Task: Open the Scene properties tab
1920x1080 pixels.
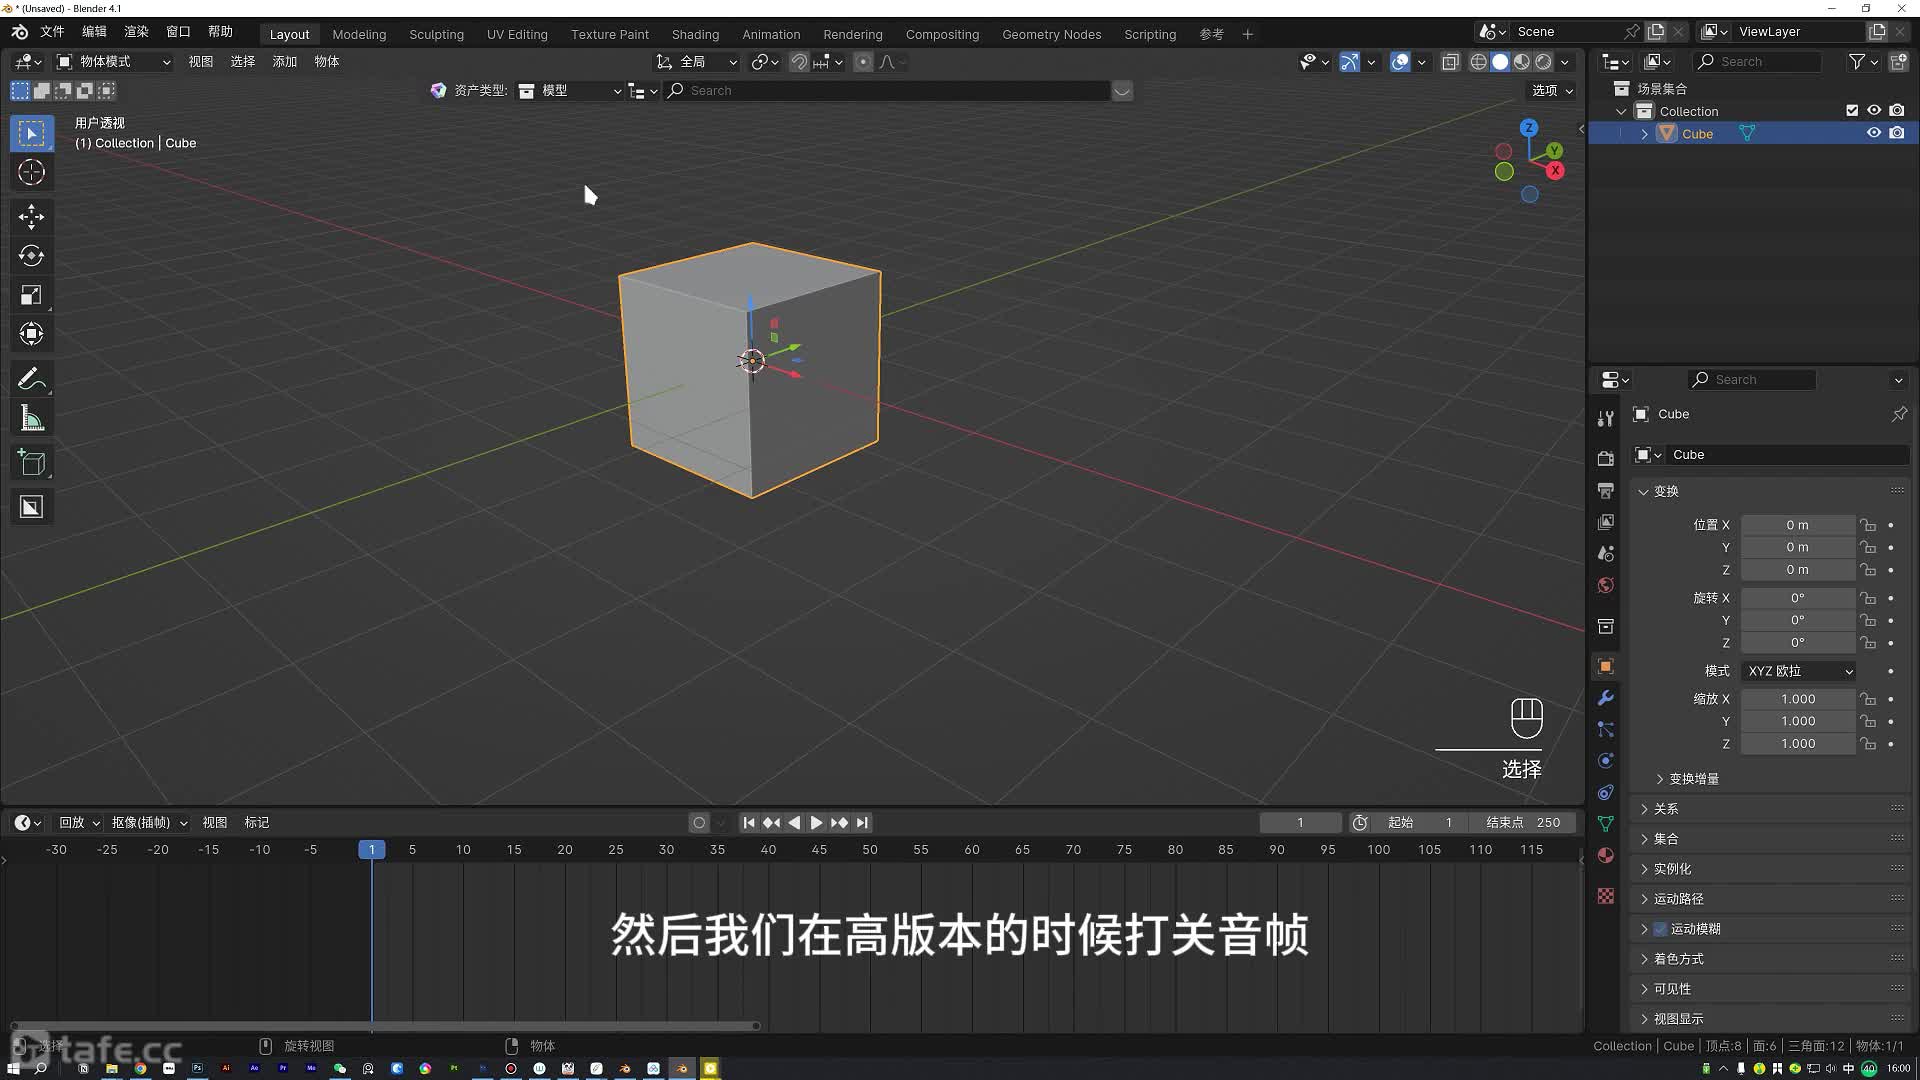Action: (1606, 553)
